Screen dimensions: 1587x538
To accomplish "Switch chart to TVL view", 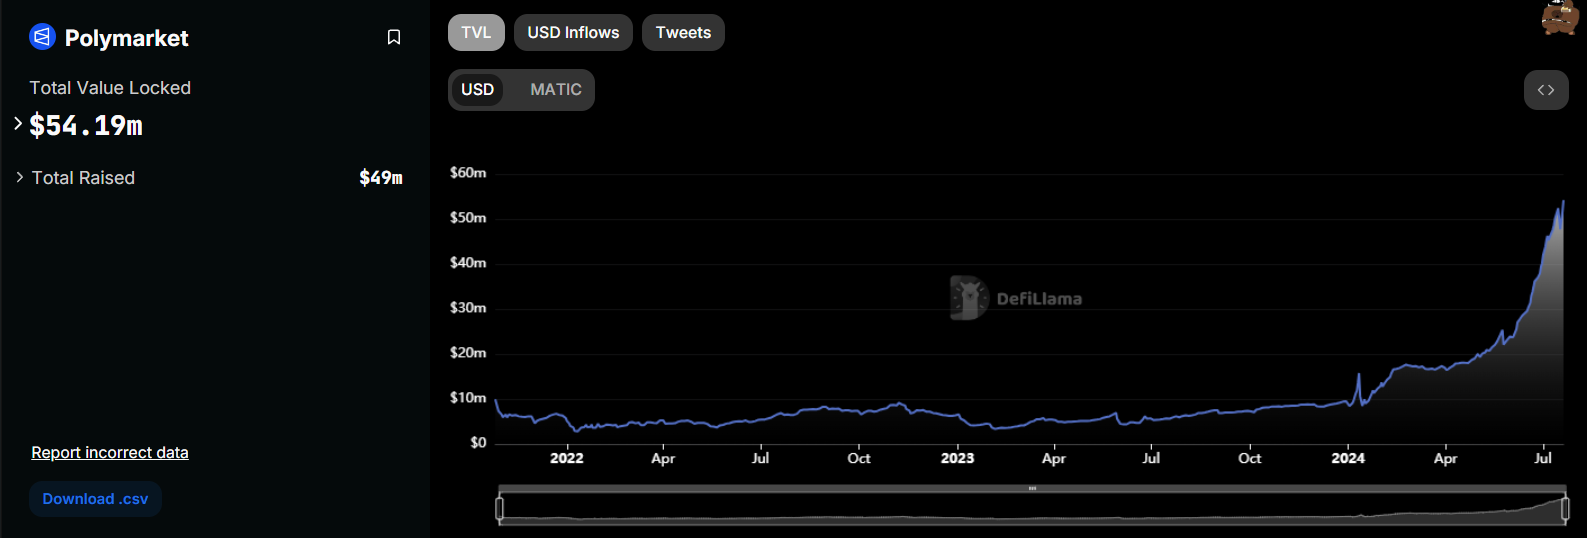I will 476,32.
